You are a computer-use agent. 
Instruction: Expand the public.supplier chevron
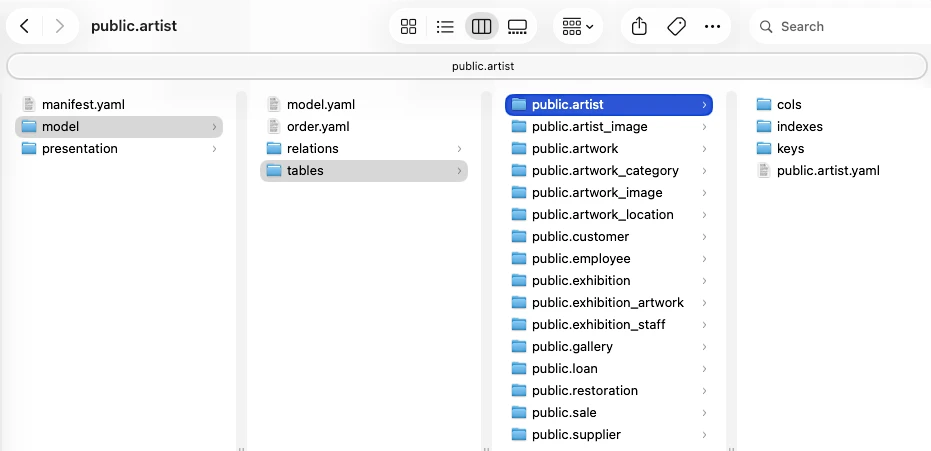tap(704, 434)
